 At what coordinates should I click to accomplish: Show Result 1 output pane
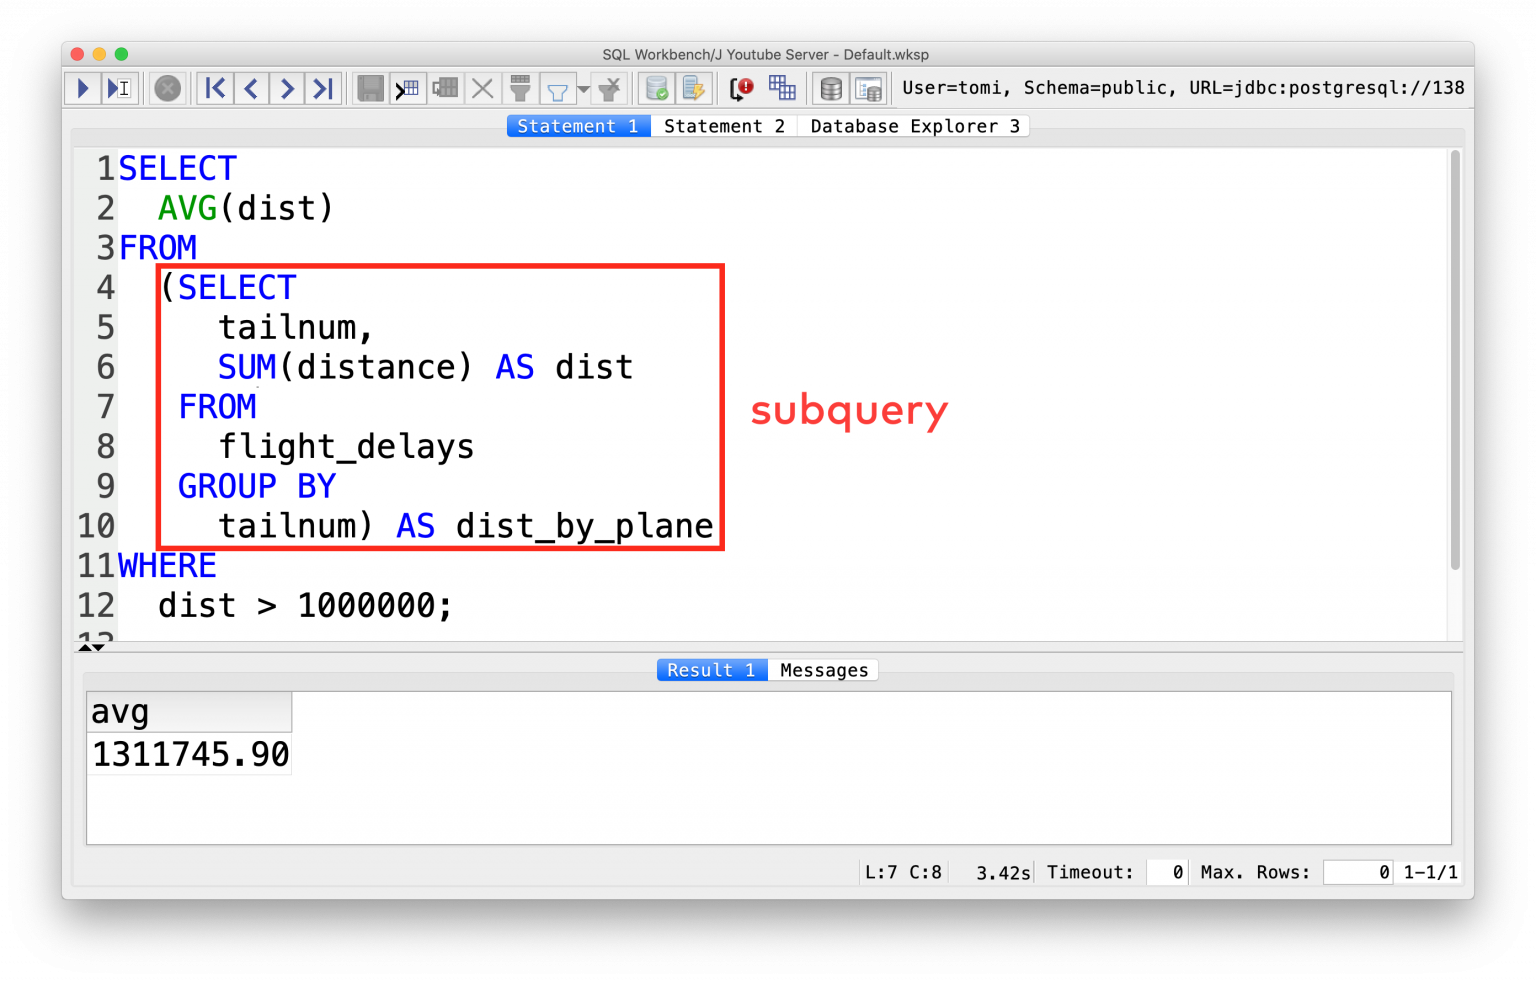pos(711,669)
